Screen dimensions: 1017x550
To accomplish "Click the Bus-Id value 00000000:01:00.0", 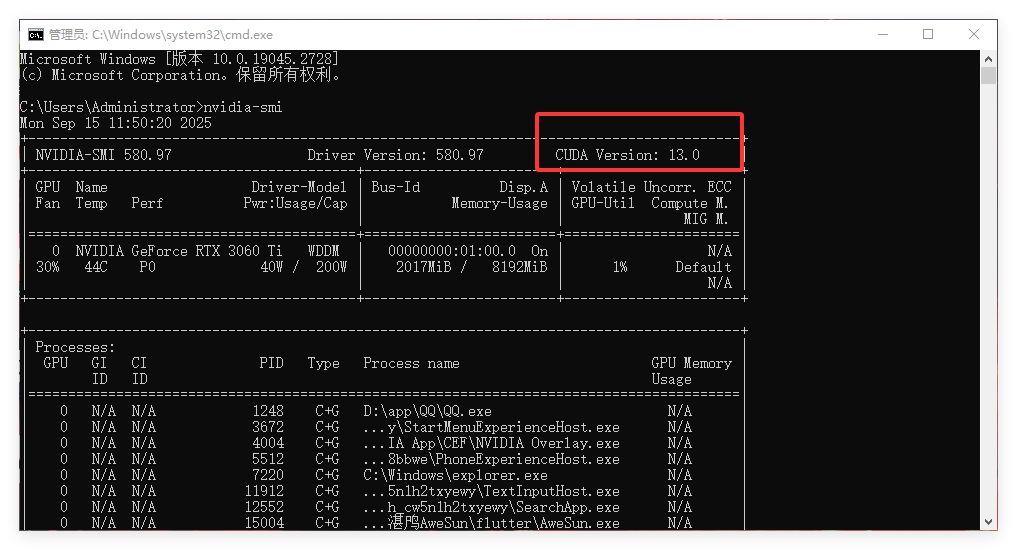I will tap(452, 251).
